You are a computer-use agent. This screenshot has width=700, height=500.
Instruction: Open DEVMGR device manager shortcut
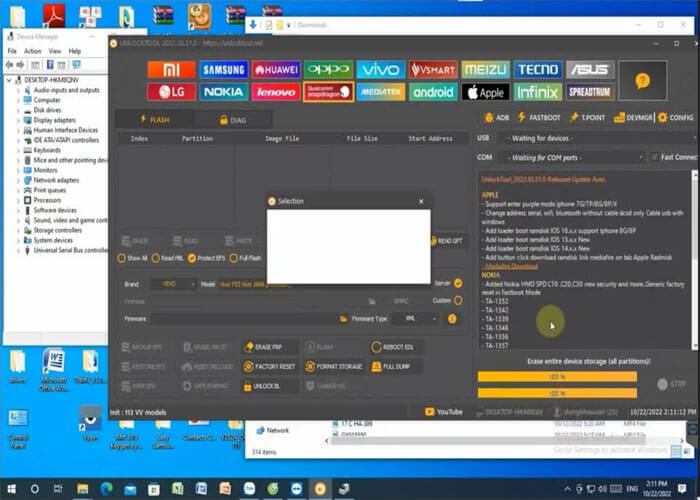coord(633,117)
